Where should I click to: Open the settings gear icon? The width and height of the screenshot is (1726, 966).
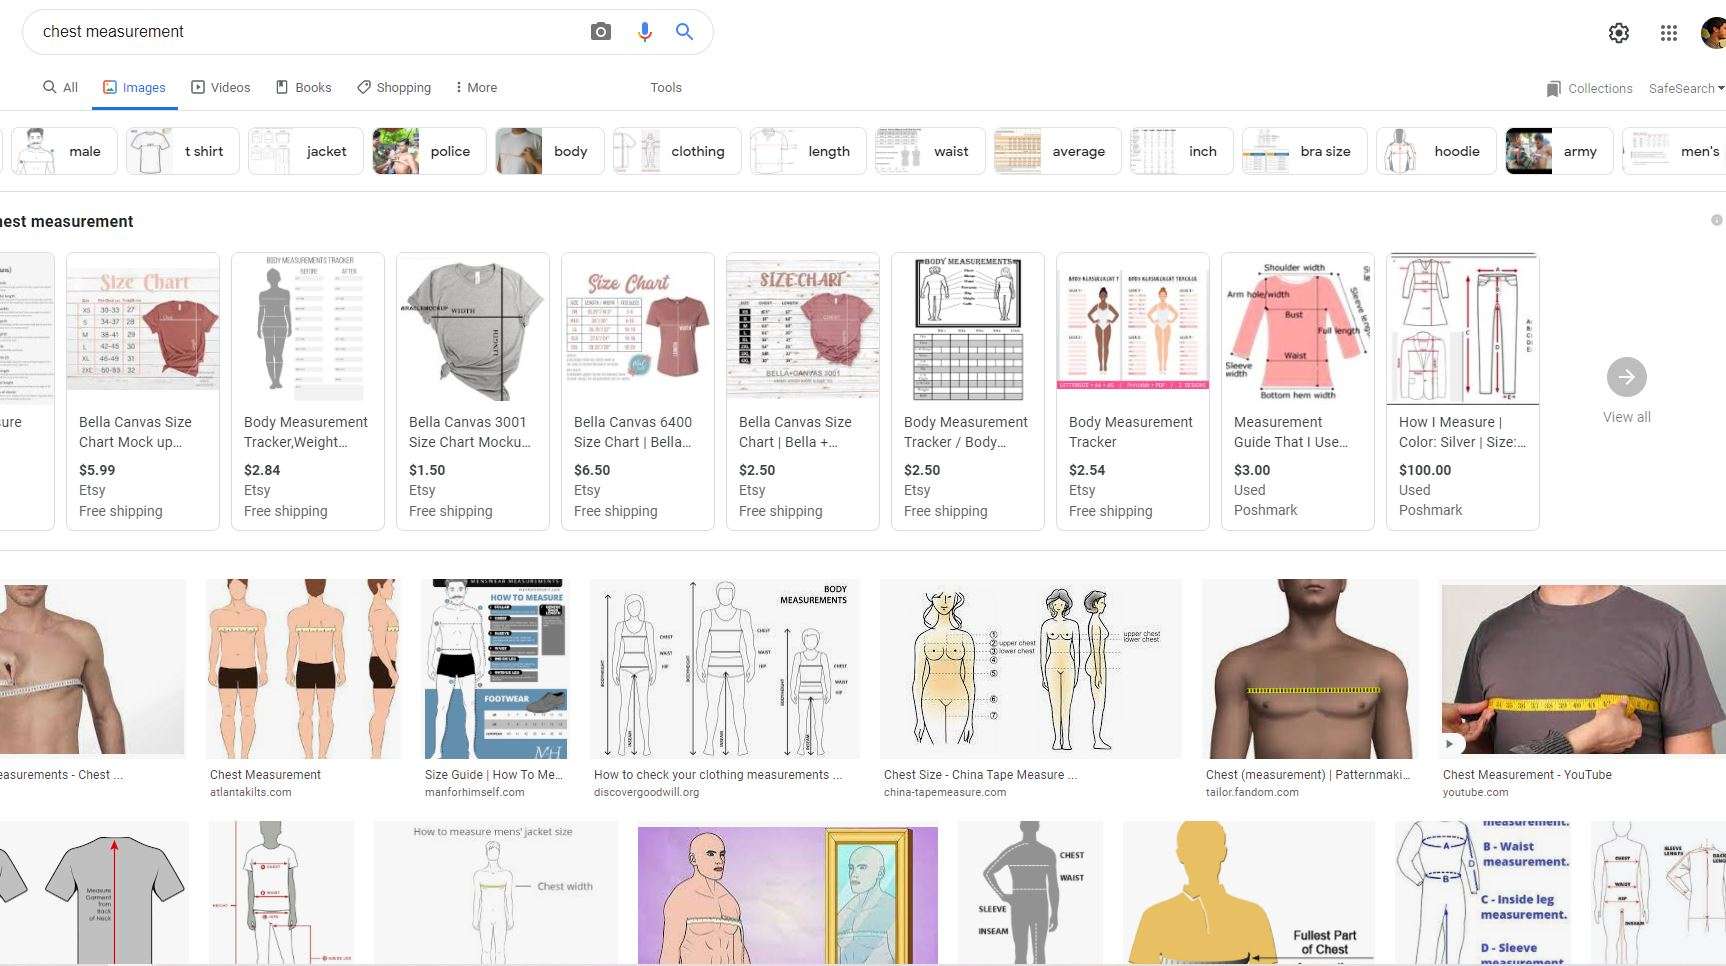[1619, 33]
